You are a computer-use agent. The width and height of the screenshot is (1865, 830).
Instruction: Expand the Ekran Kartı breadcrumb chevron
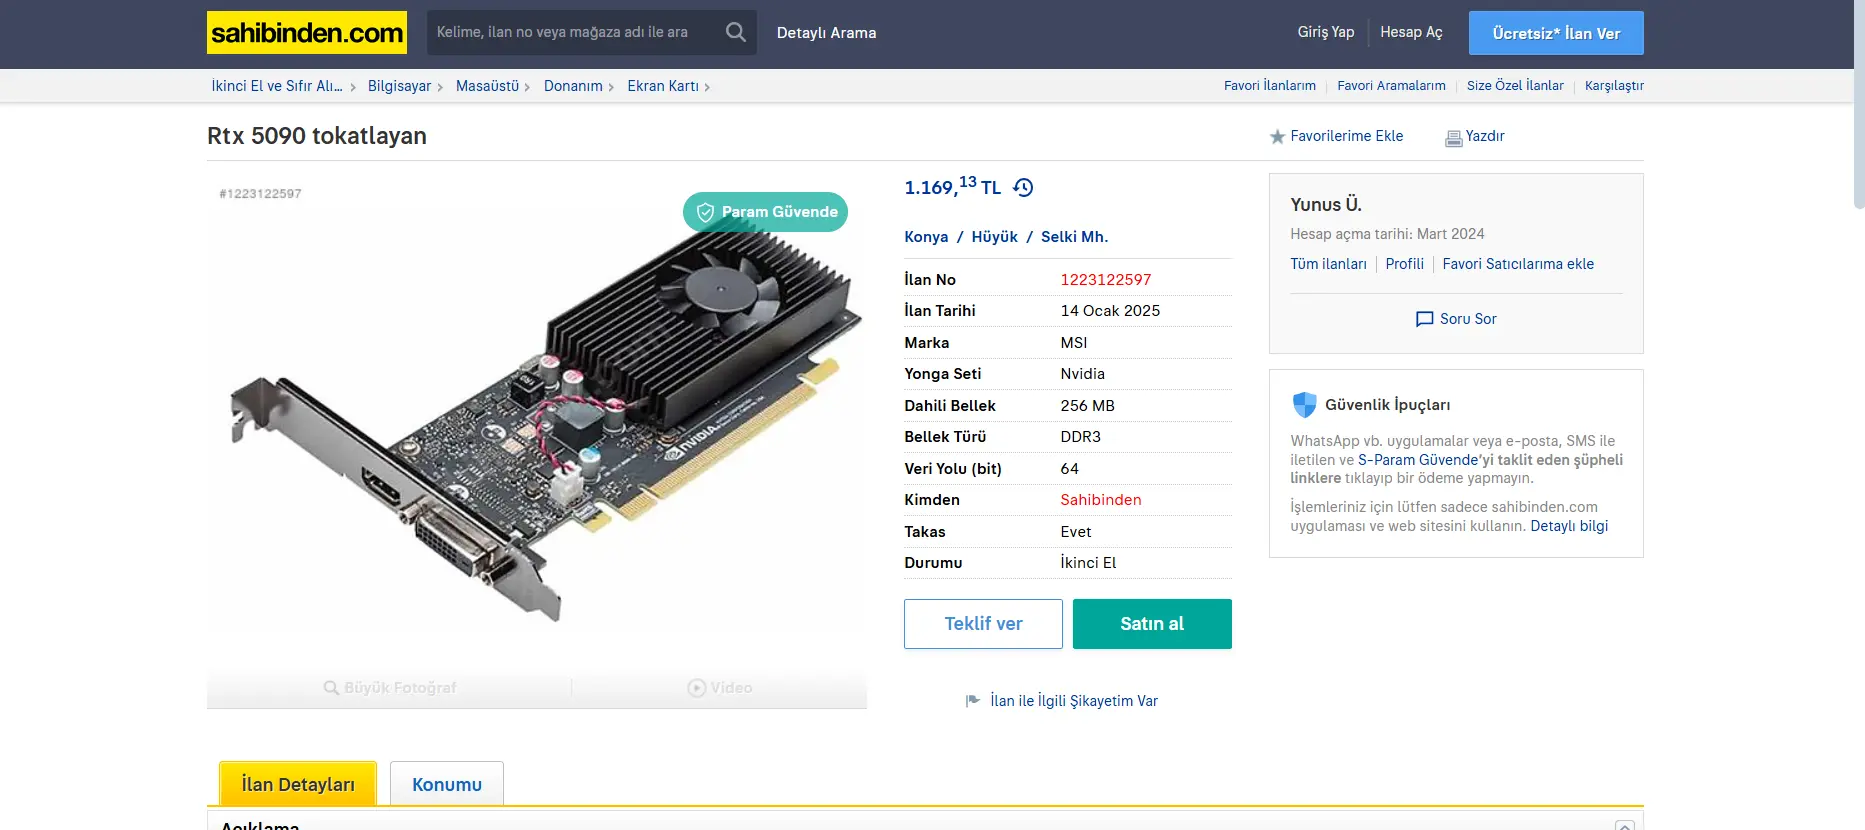tap(707, 87)
